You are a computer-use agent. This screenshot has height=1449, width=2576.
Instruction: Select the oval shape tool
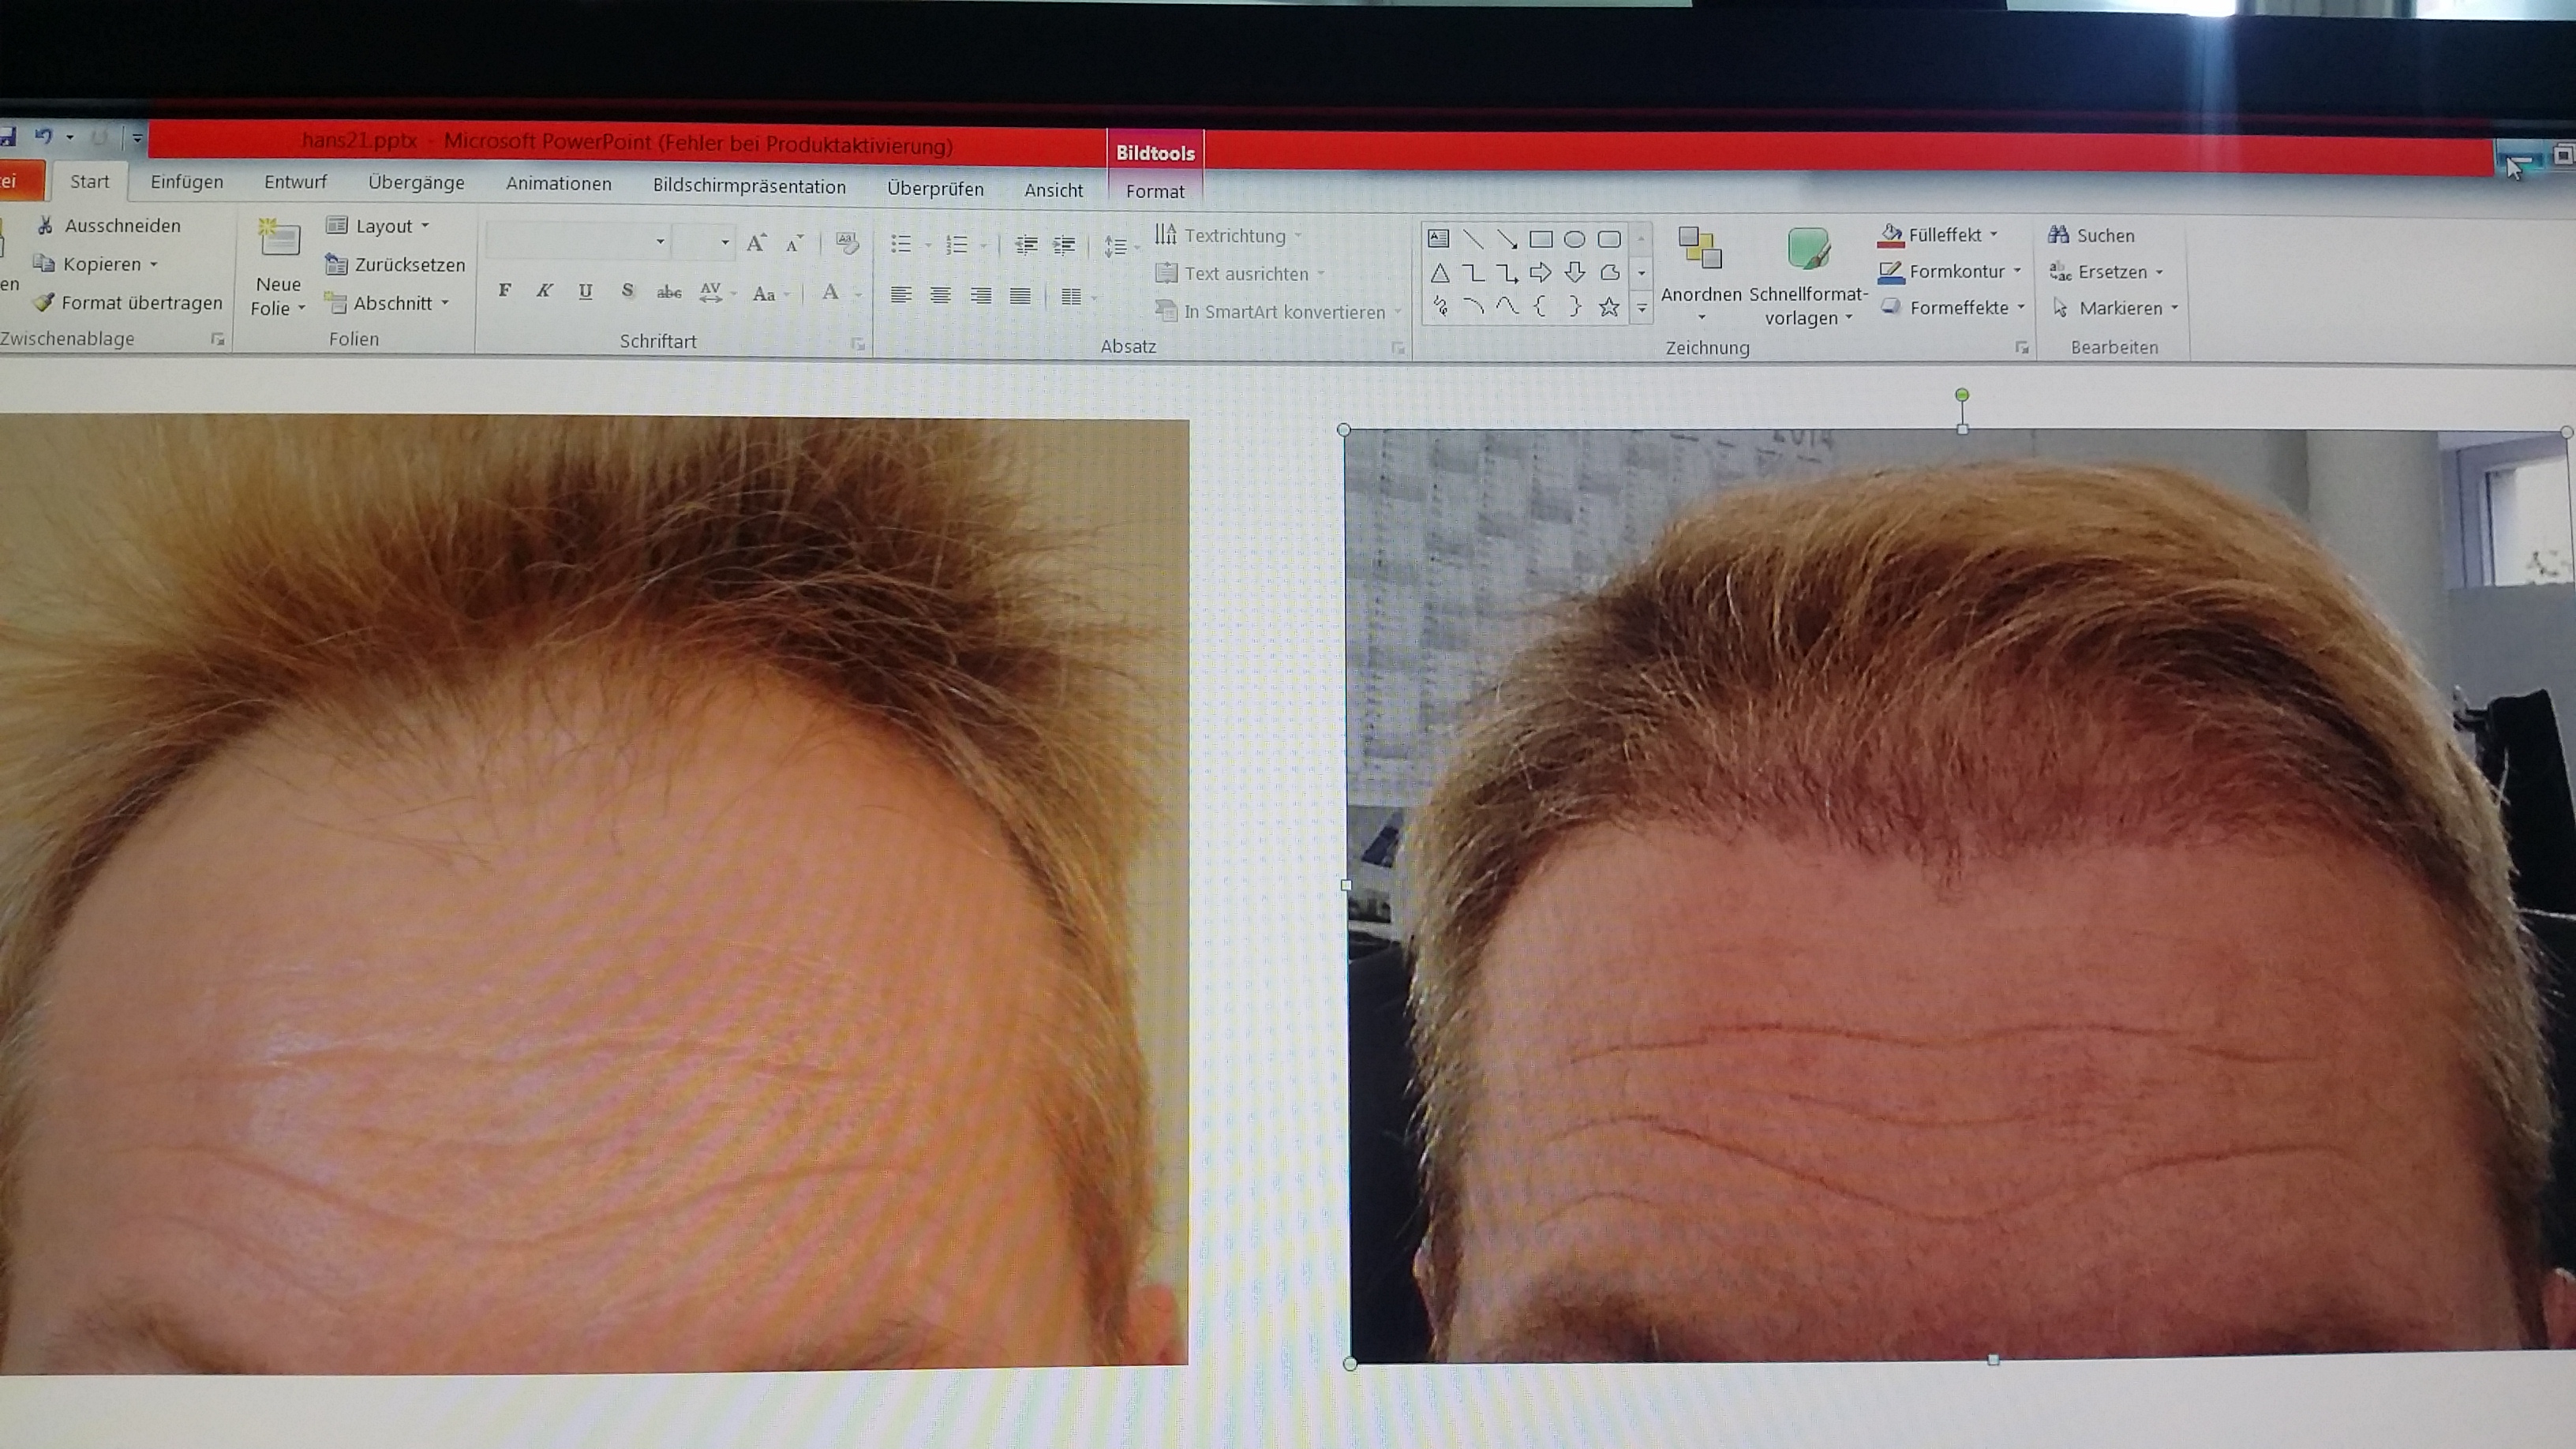click(1574, 239)
